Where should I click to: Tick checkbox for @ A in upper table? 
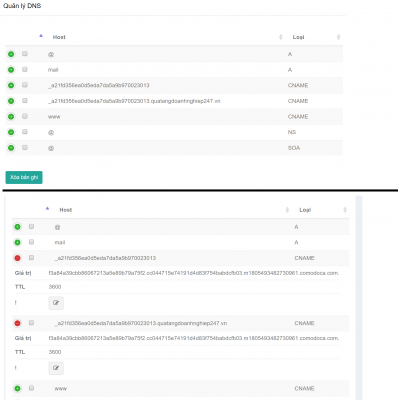pos(25,54)
